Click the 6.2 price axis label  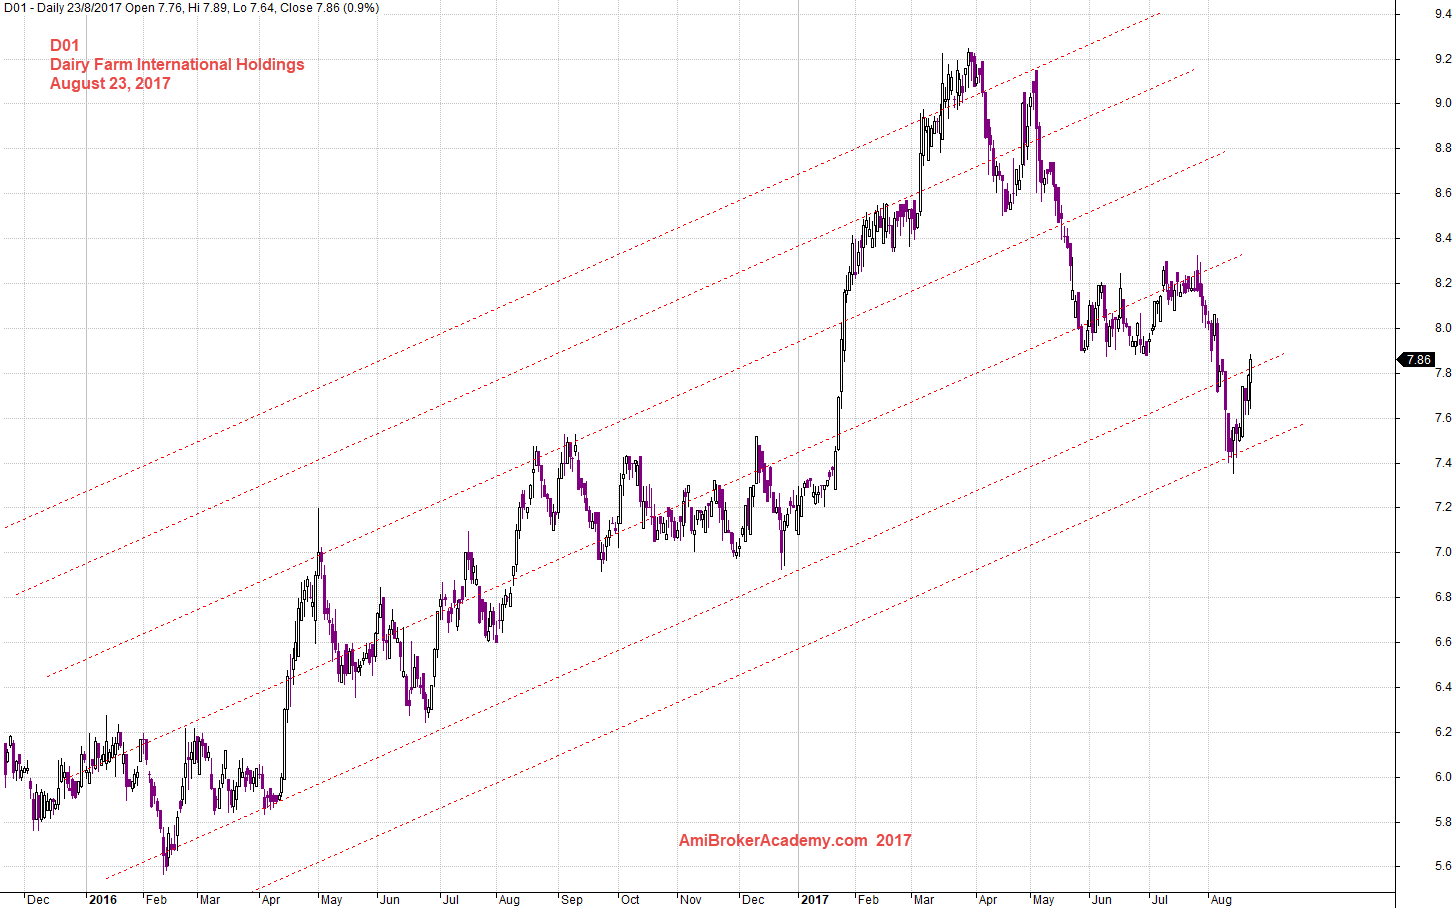point(1443,732)
